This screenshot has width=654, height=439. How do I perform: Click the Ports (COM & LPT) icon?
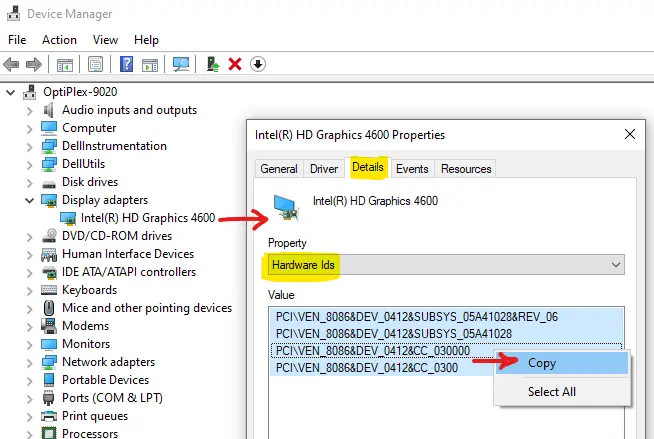coord(49,398)
